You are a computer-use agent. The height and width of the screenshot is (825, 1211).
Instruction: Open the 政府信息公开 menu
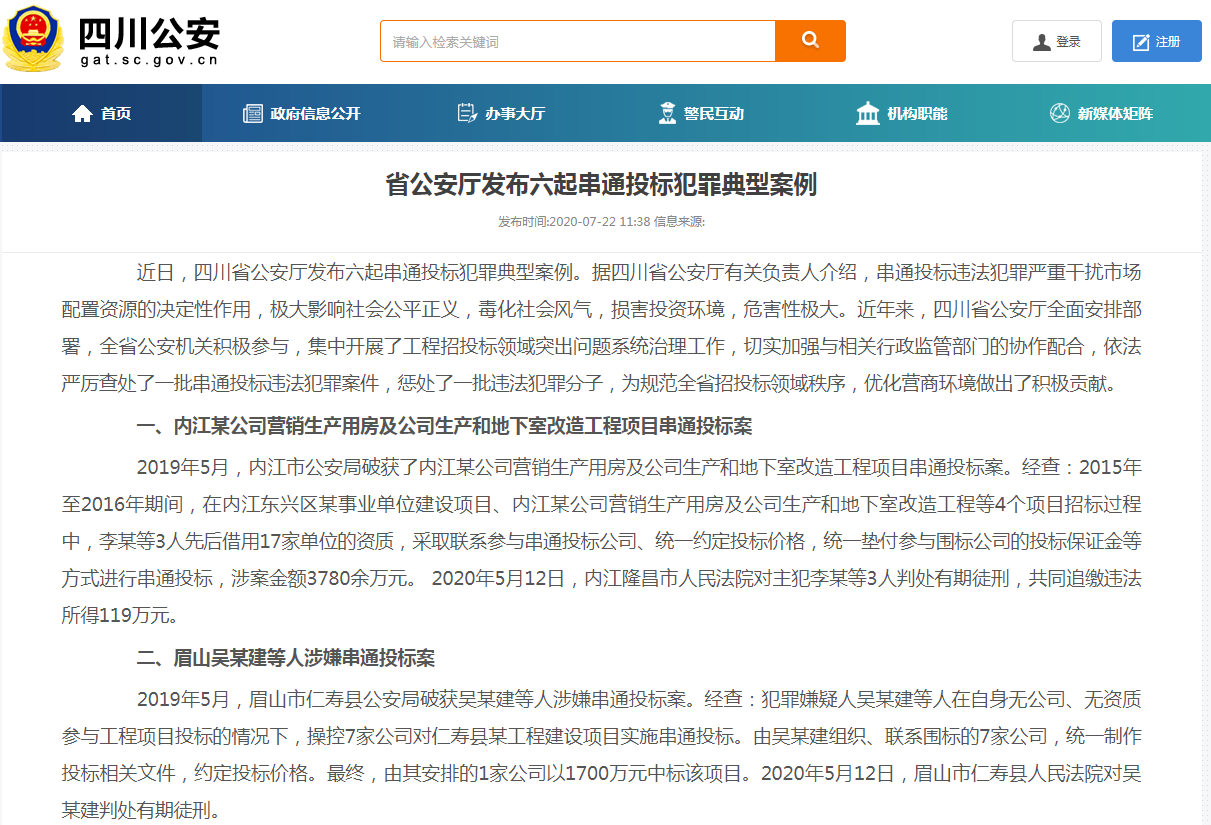302,113
